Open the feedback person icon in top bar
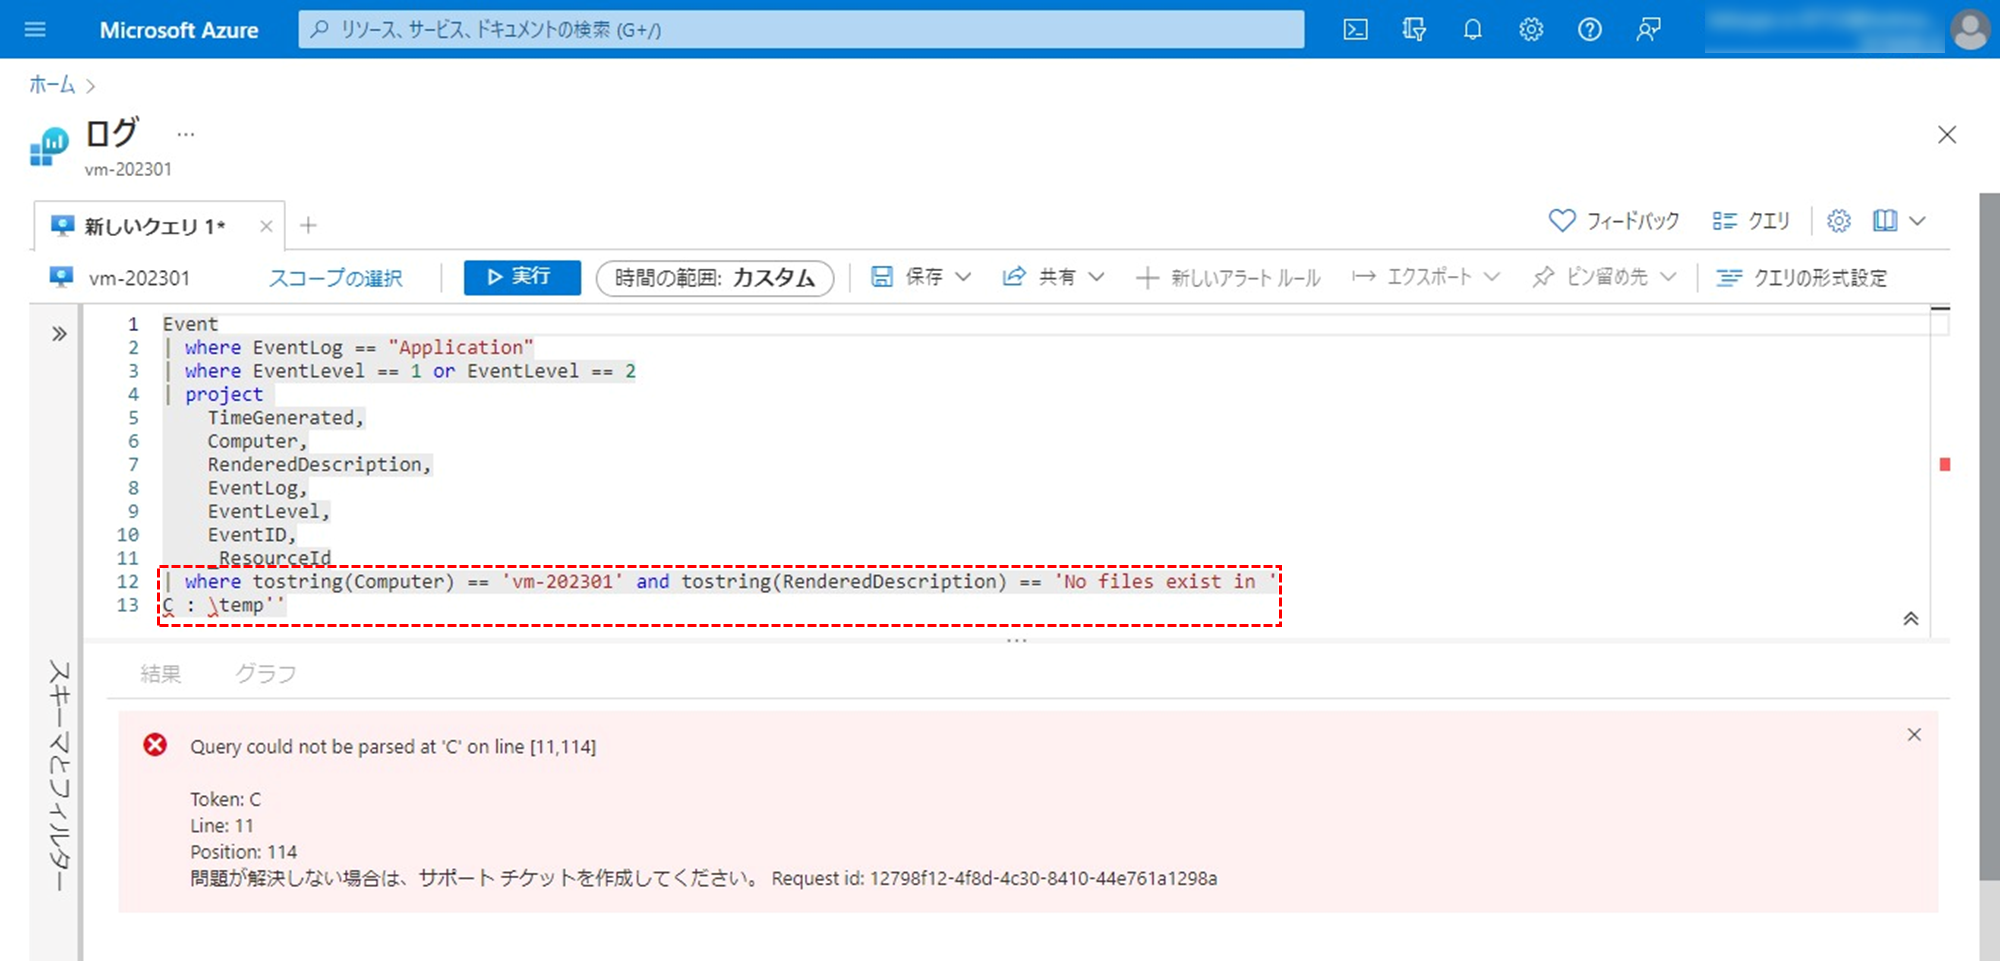The height and width of the screenshot is (961, 2000). 1648,30
